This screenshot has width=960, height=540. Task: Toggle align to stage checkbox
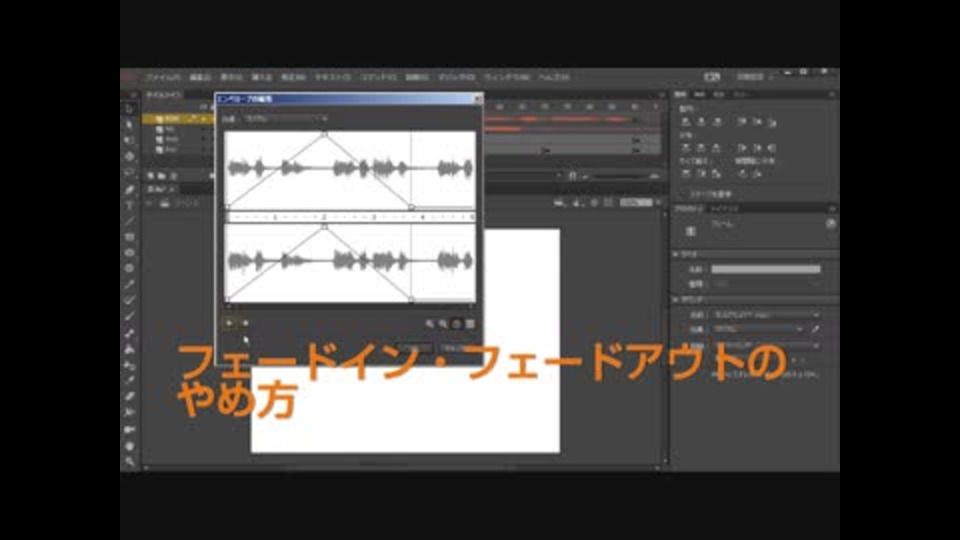tap(684, 194)
